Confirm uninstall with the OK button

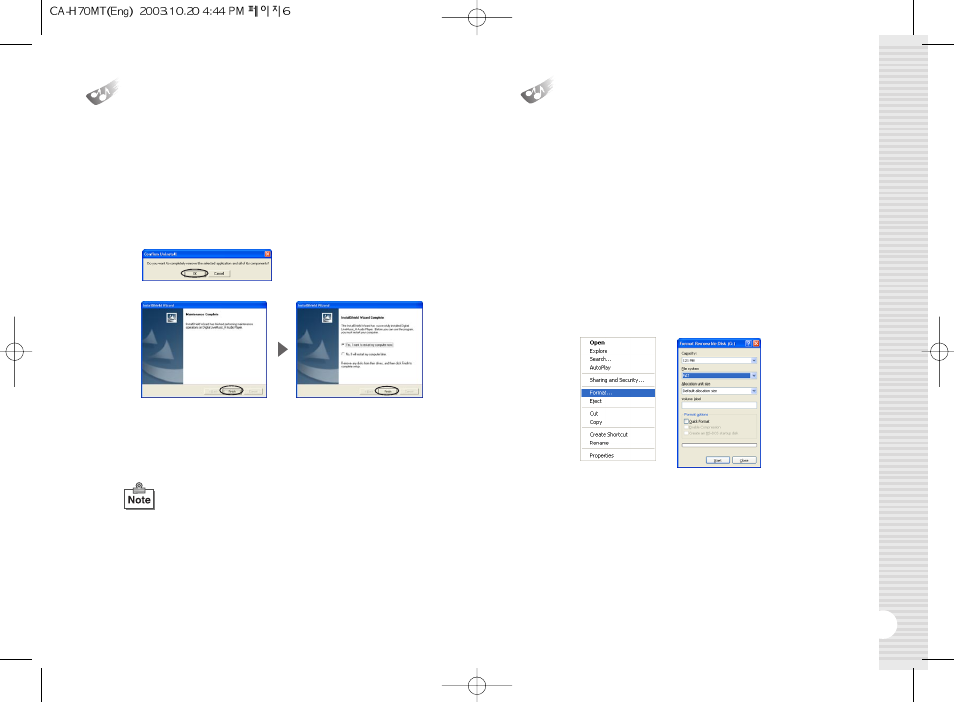click(195, 273)
